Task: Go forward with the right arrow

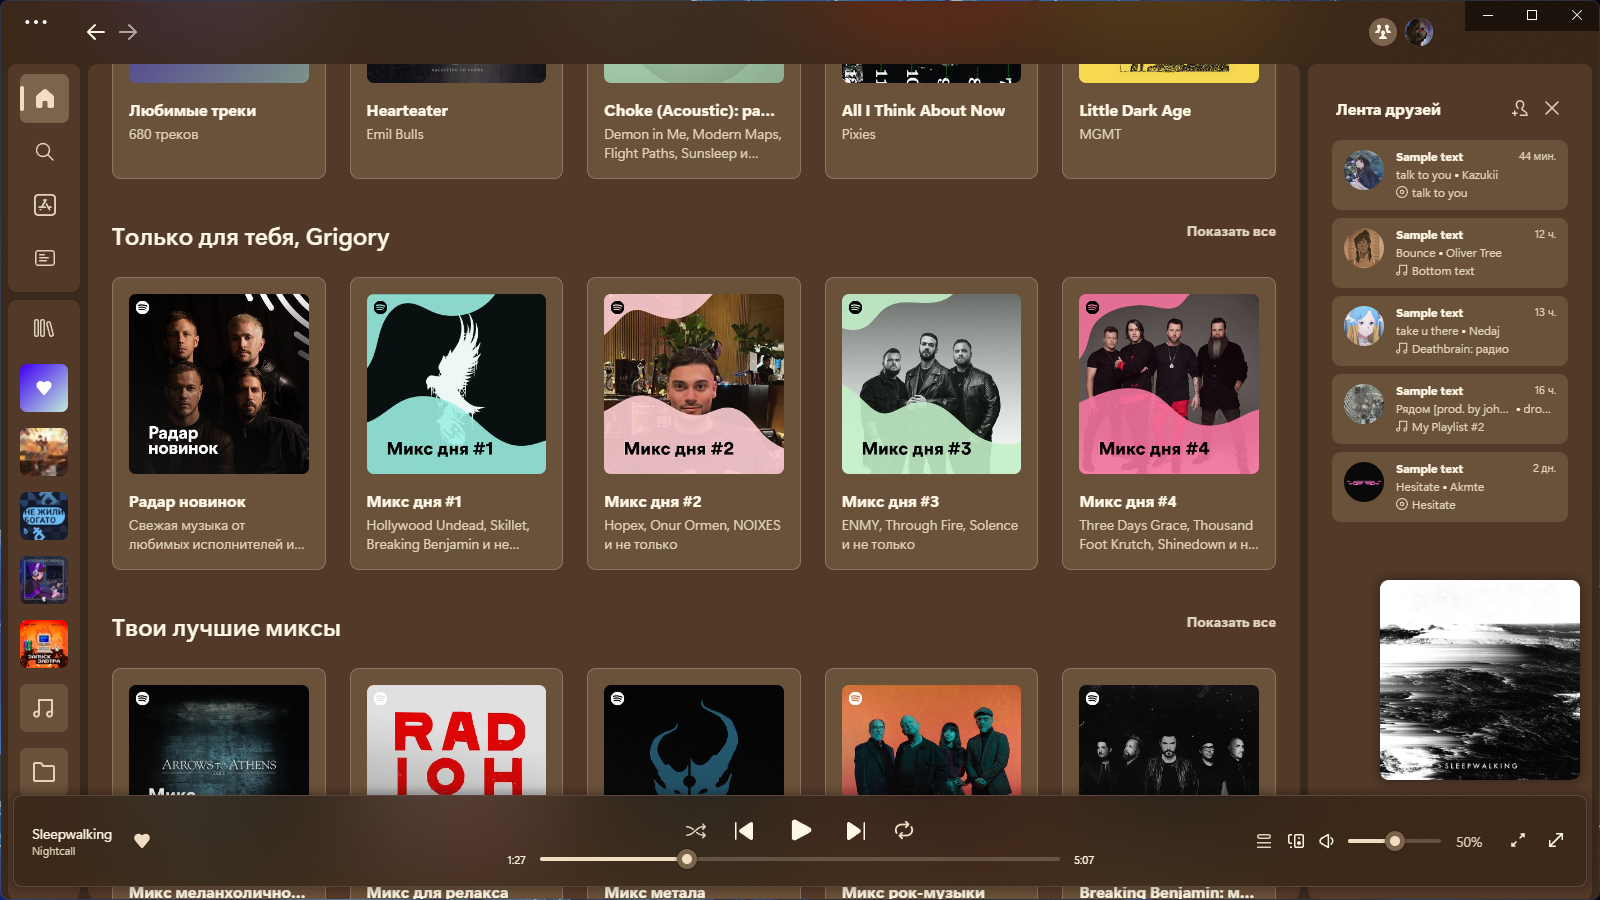Action: 128,32
